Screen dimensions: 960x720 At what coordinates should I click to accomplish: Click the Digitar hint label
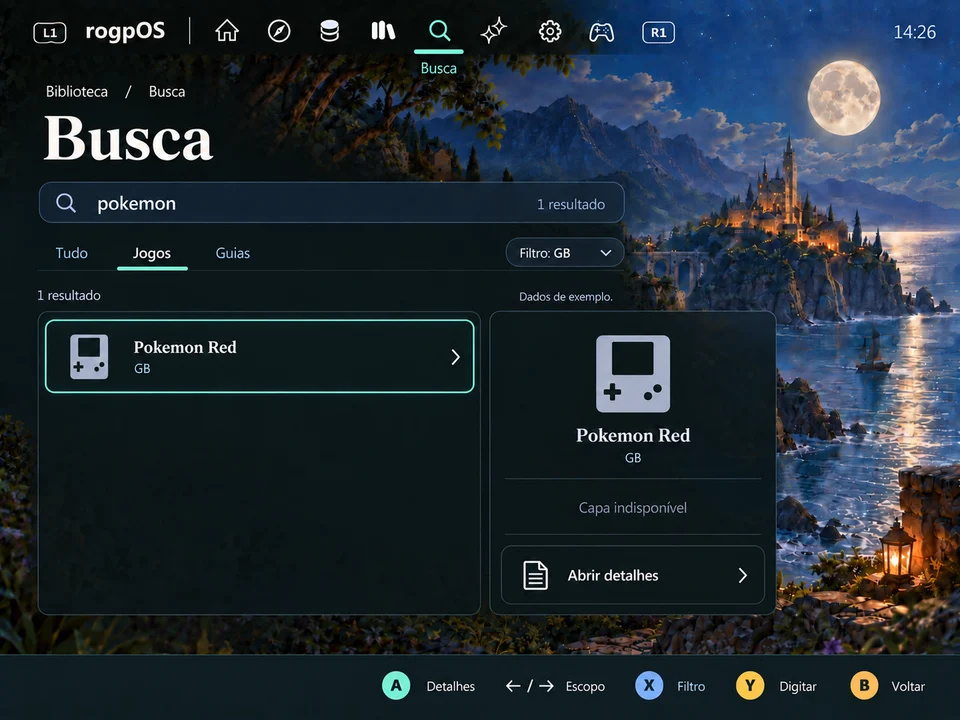click(x=798, y=686)
